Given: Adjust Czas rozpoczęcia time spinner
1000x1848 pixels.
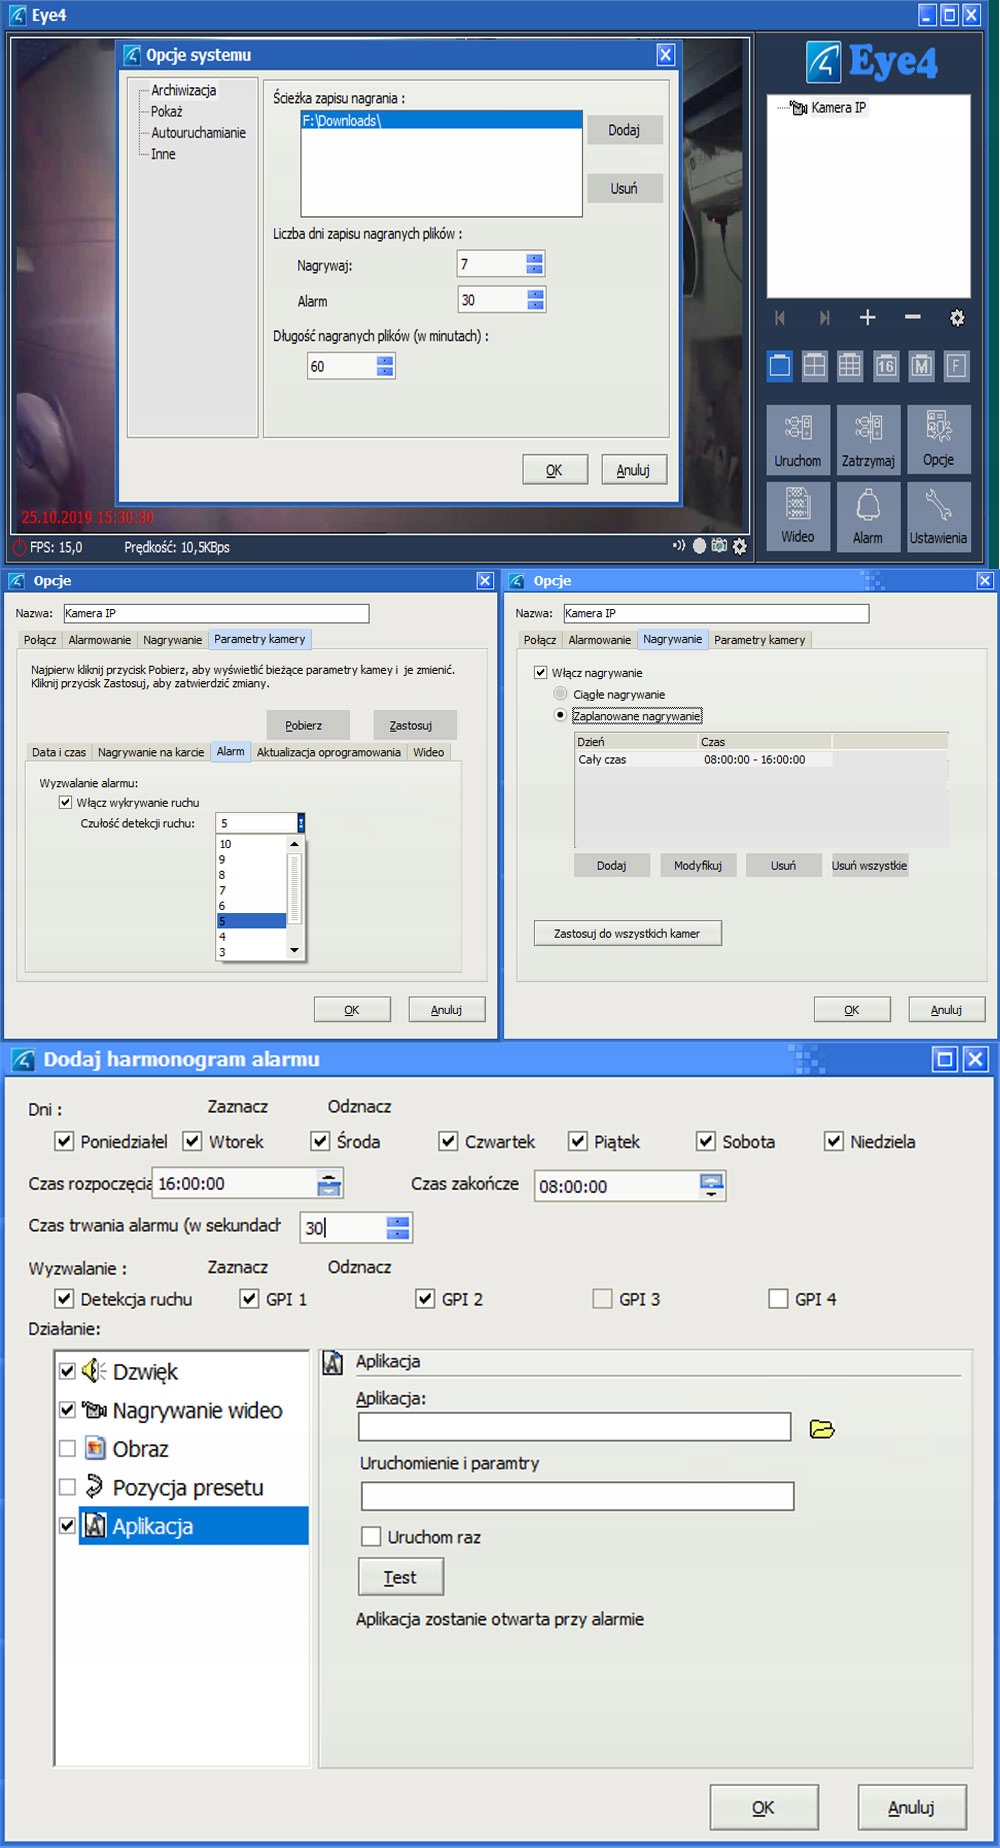Looking at the screenshot, I should [x=329, y=1184].
